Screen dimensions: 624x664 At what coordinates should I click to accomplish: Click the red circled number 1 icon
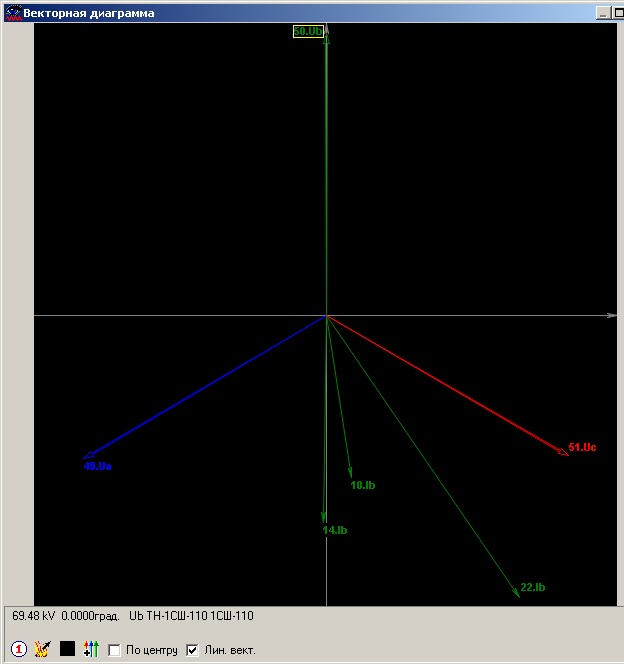19,649
